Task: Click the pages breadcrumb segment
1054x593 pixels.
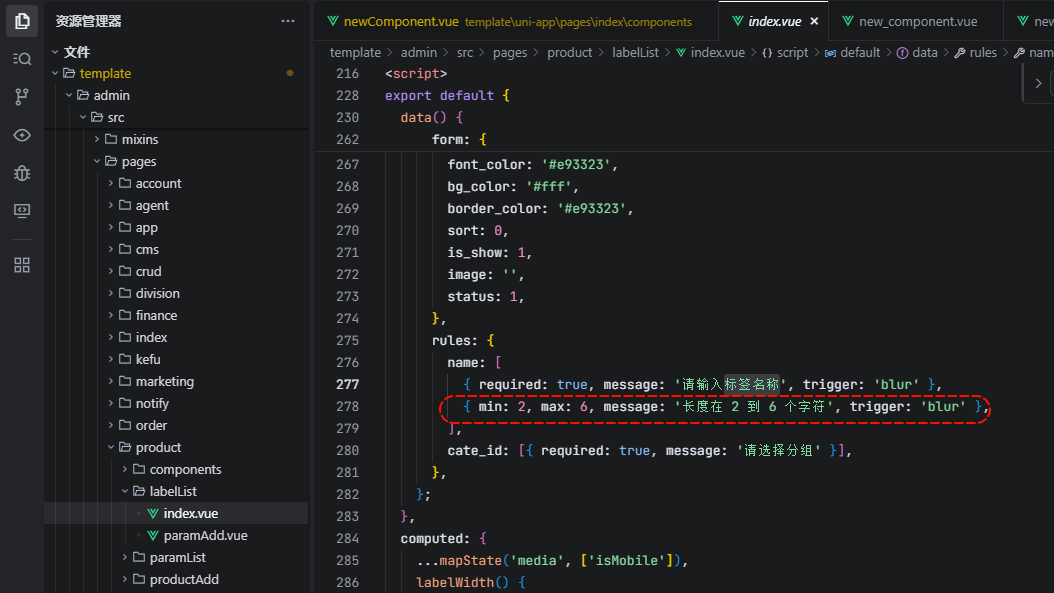Action: point(510,52)
